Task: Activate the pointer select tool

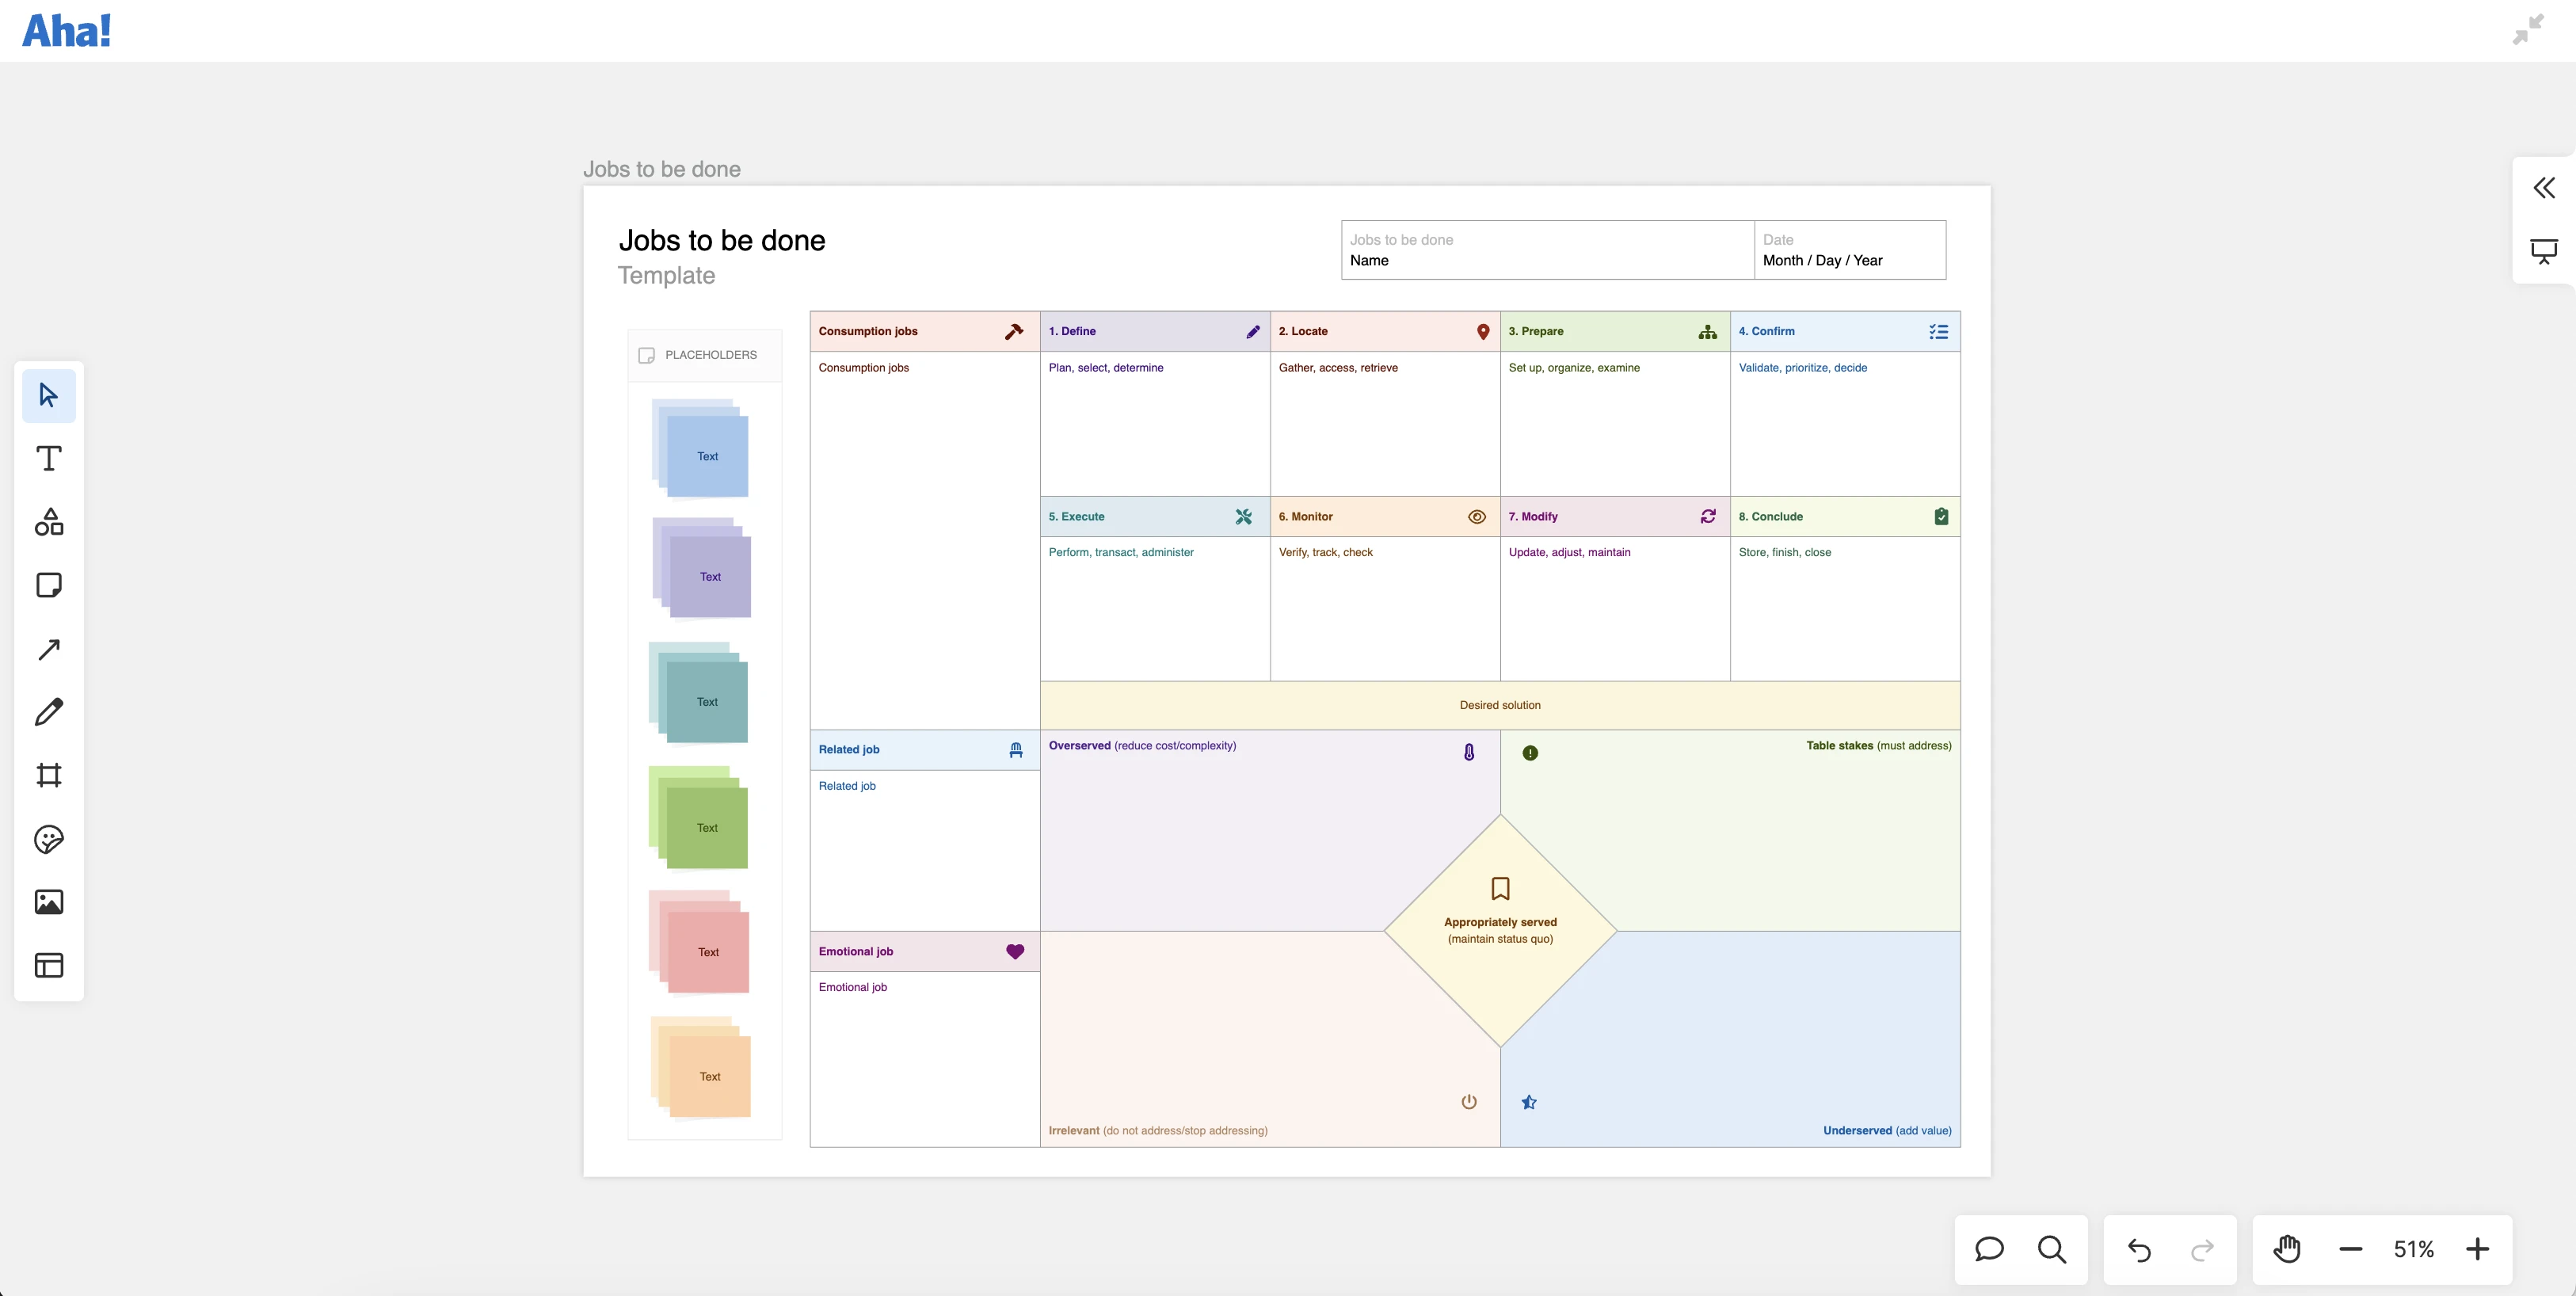Action: (x=48, y=395)
